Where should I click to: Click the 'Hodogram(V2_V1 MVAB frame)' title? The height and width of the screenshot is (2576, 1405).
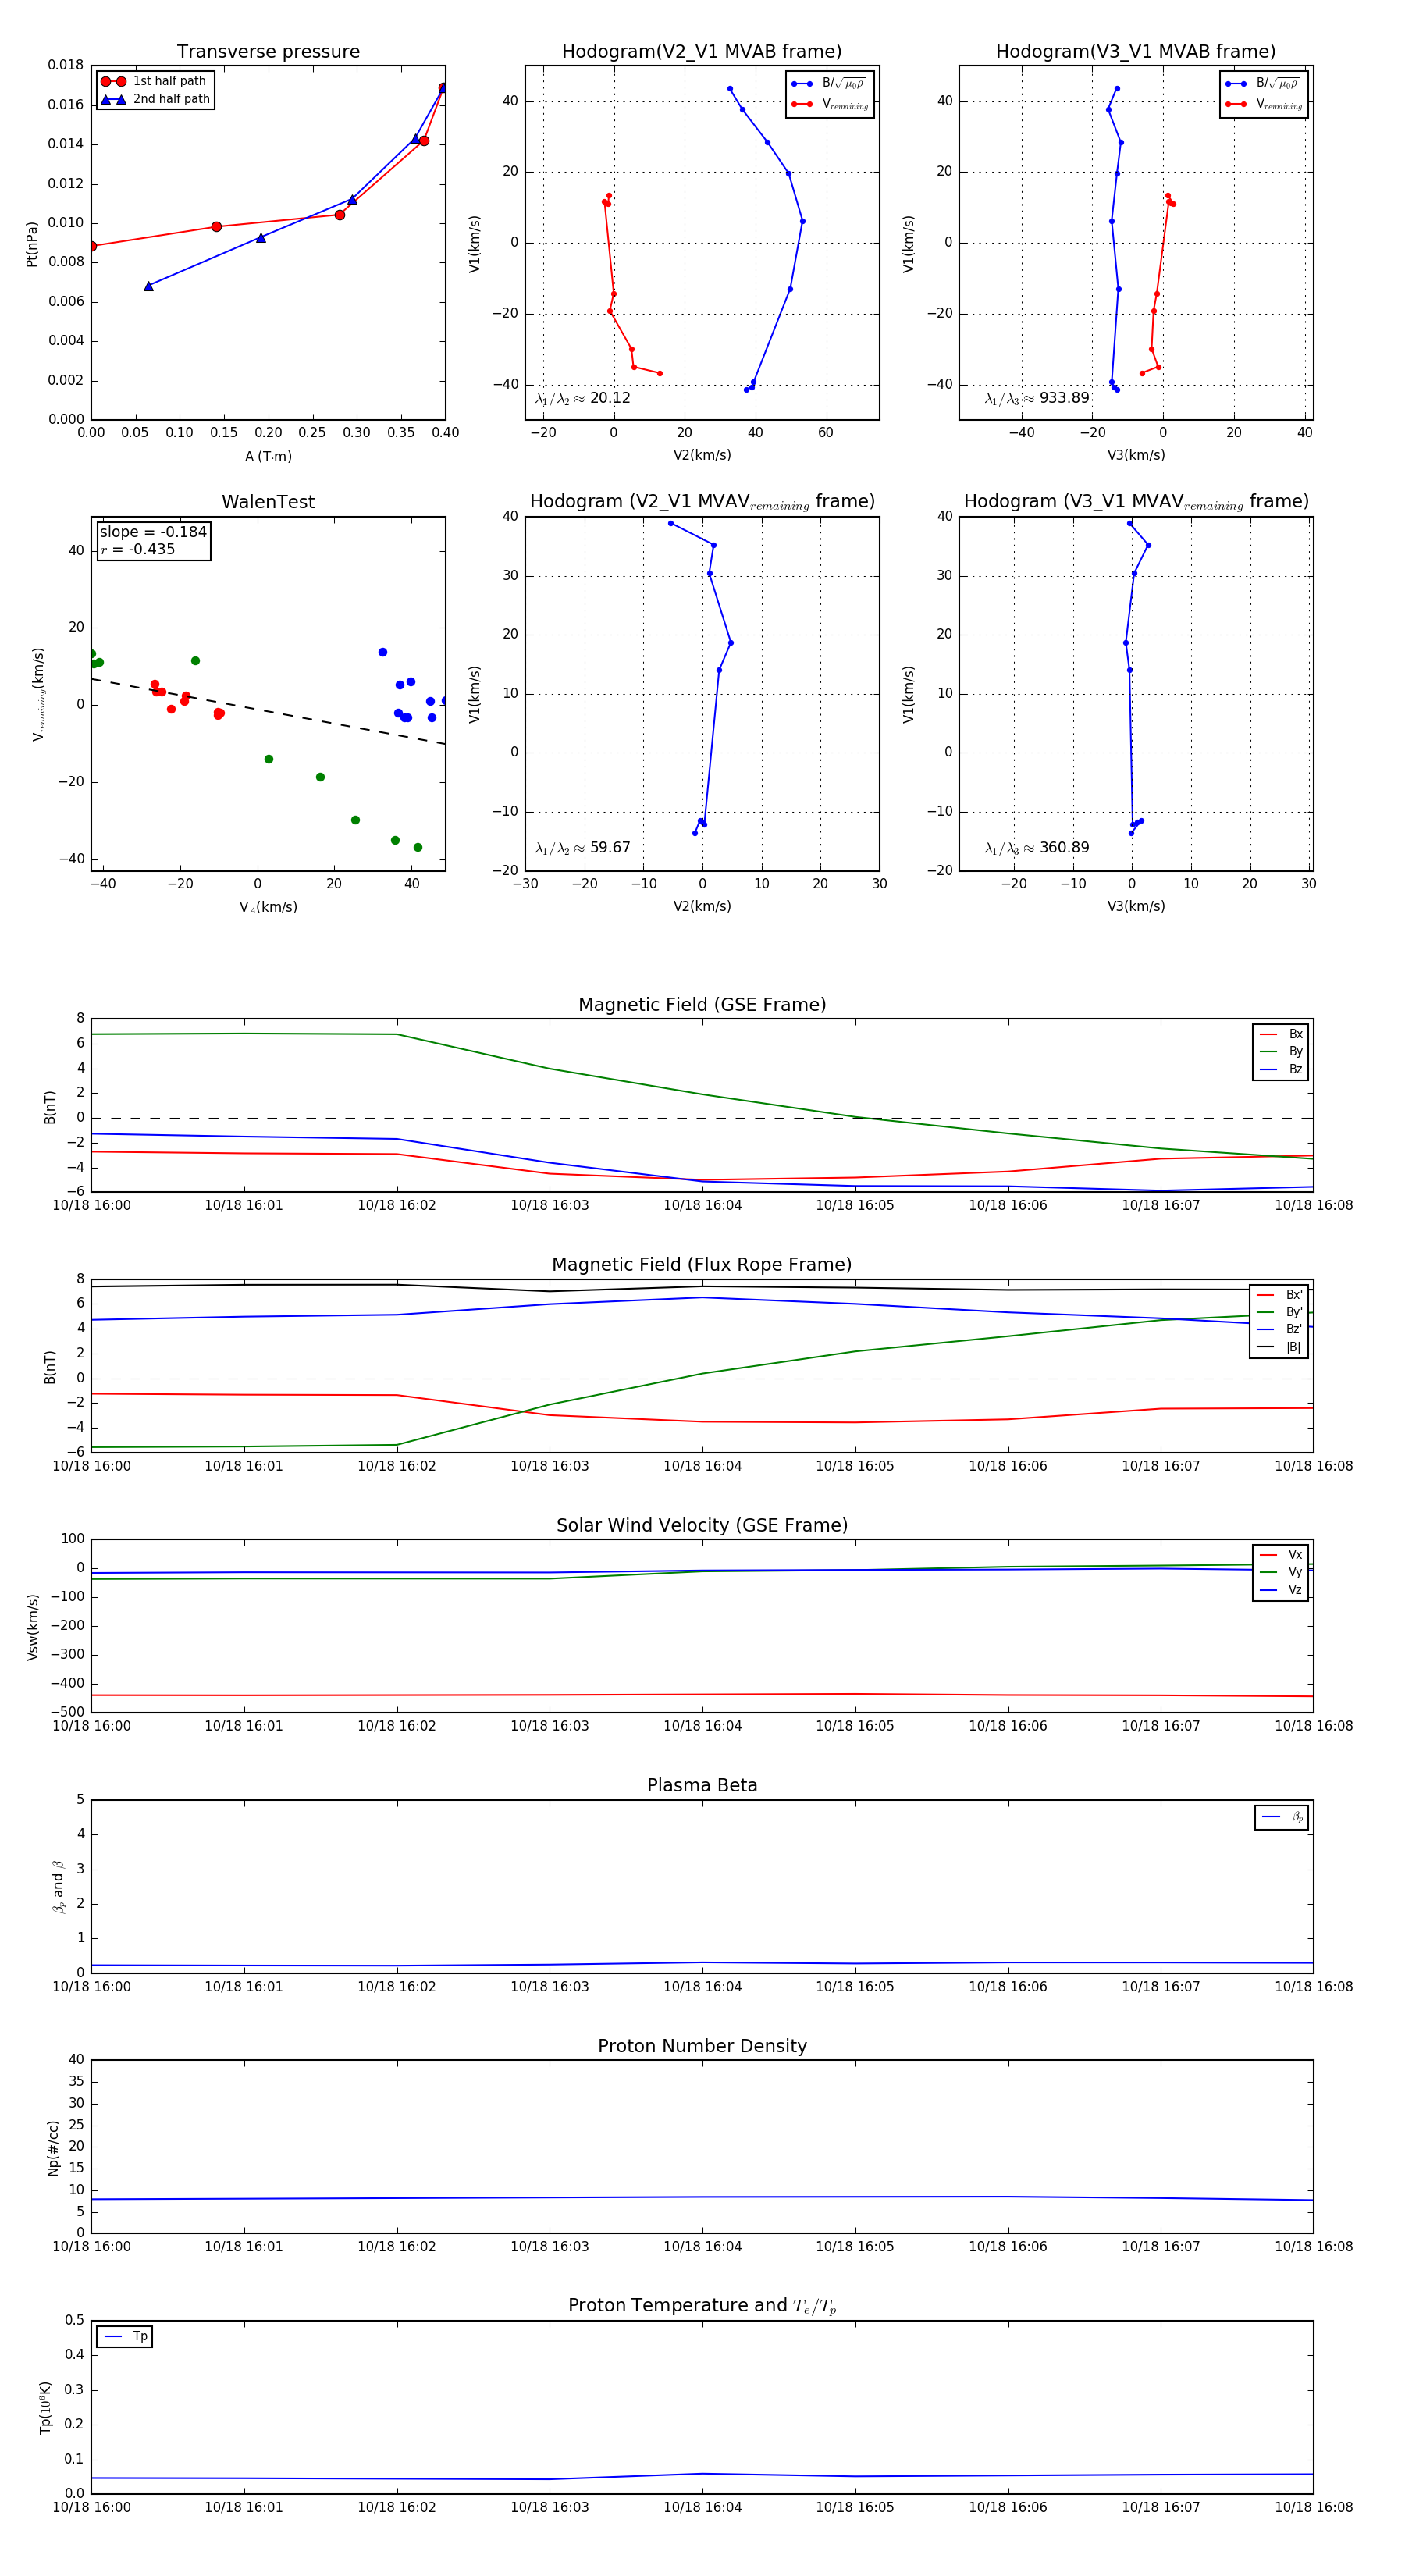[702, 52]
